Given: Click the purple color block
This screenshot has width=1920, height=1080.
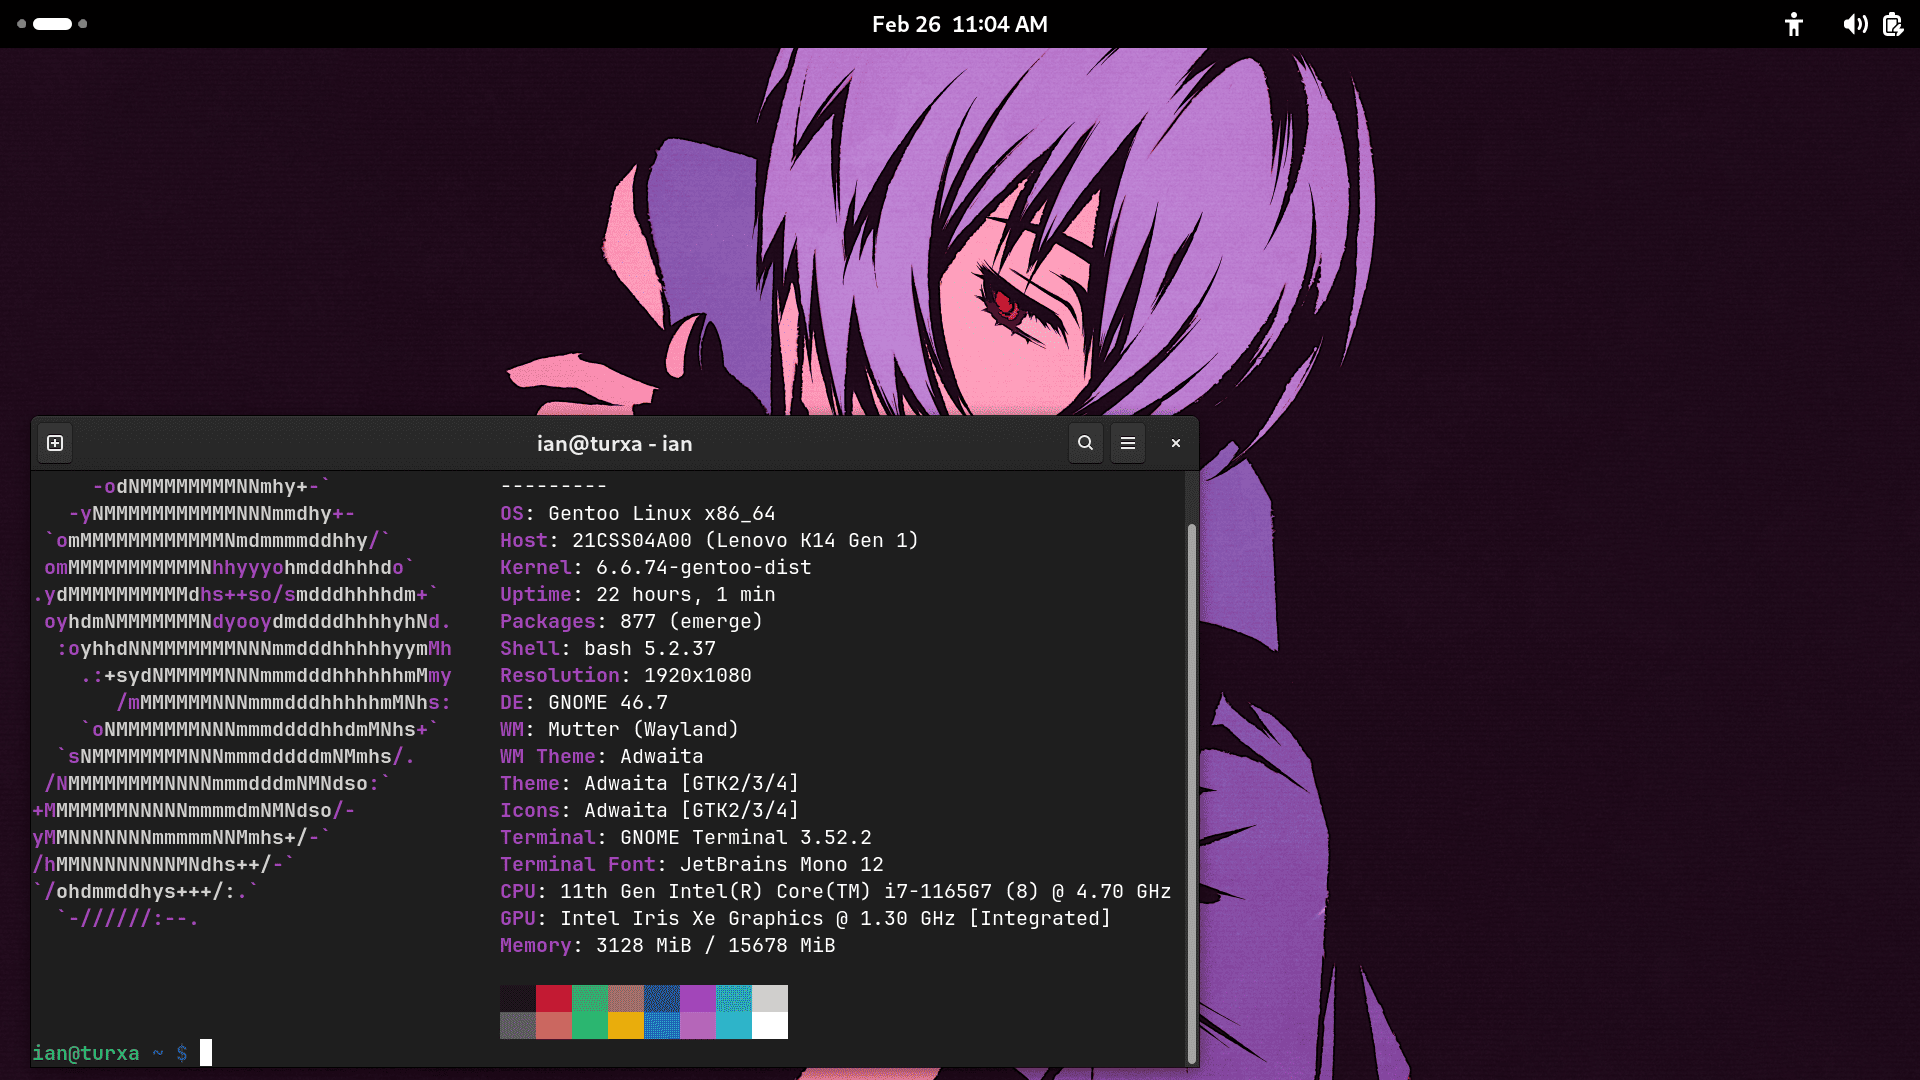Looking at the screenshot, I should [x=697, y=998].
